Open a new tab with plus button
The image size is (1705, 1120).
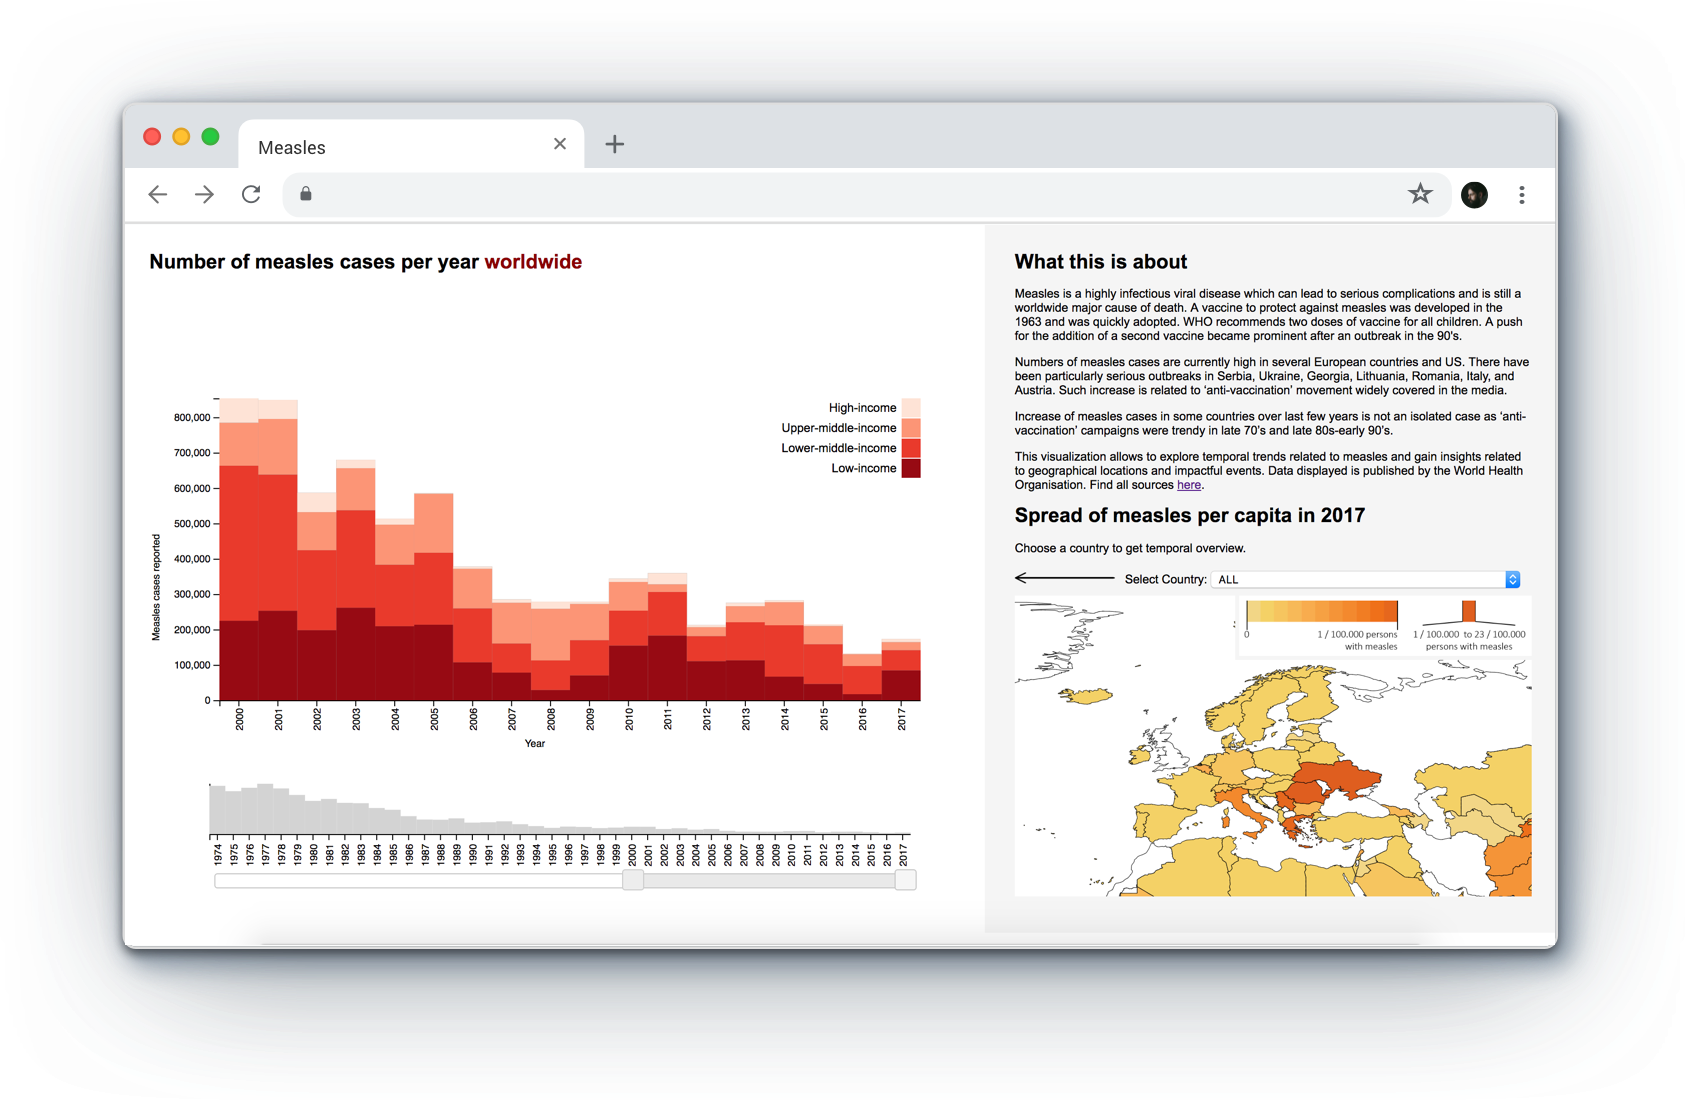(x=615, y=144)
